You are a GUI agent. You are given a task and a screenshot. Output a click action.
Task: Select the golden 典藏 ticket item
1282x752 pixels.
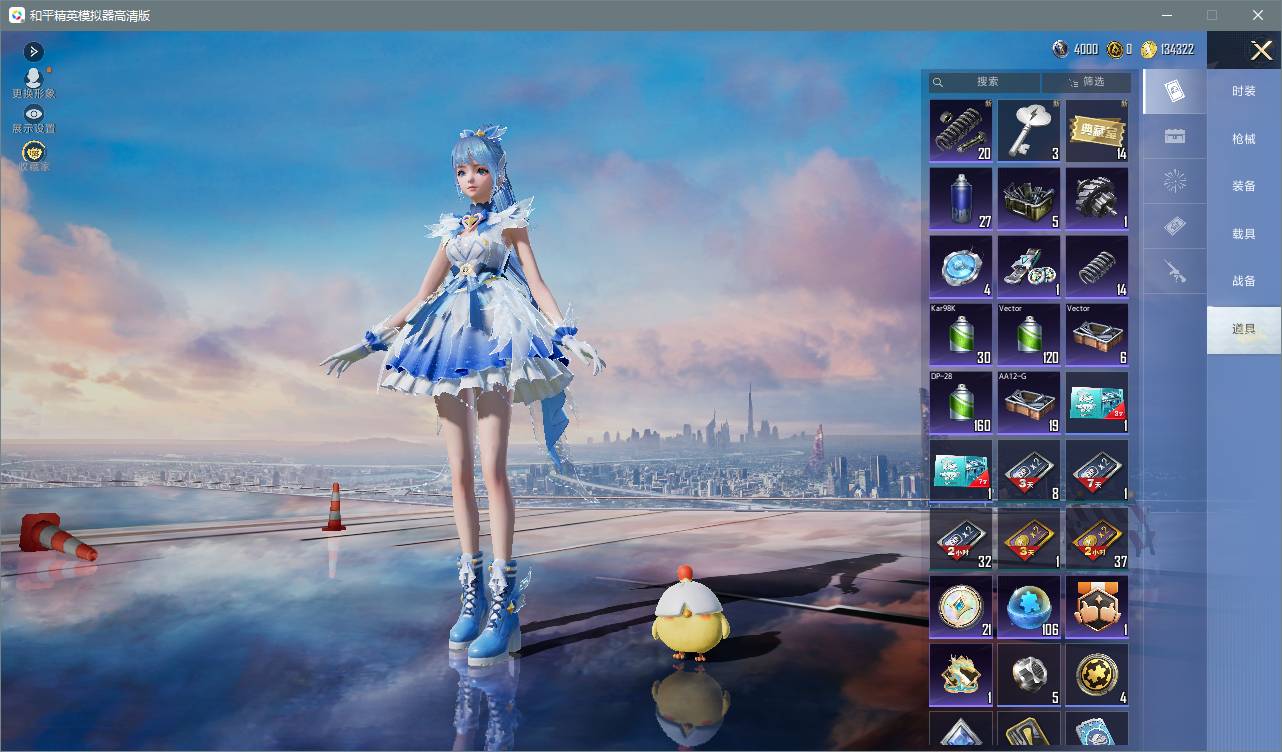coord(1097,130)
